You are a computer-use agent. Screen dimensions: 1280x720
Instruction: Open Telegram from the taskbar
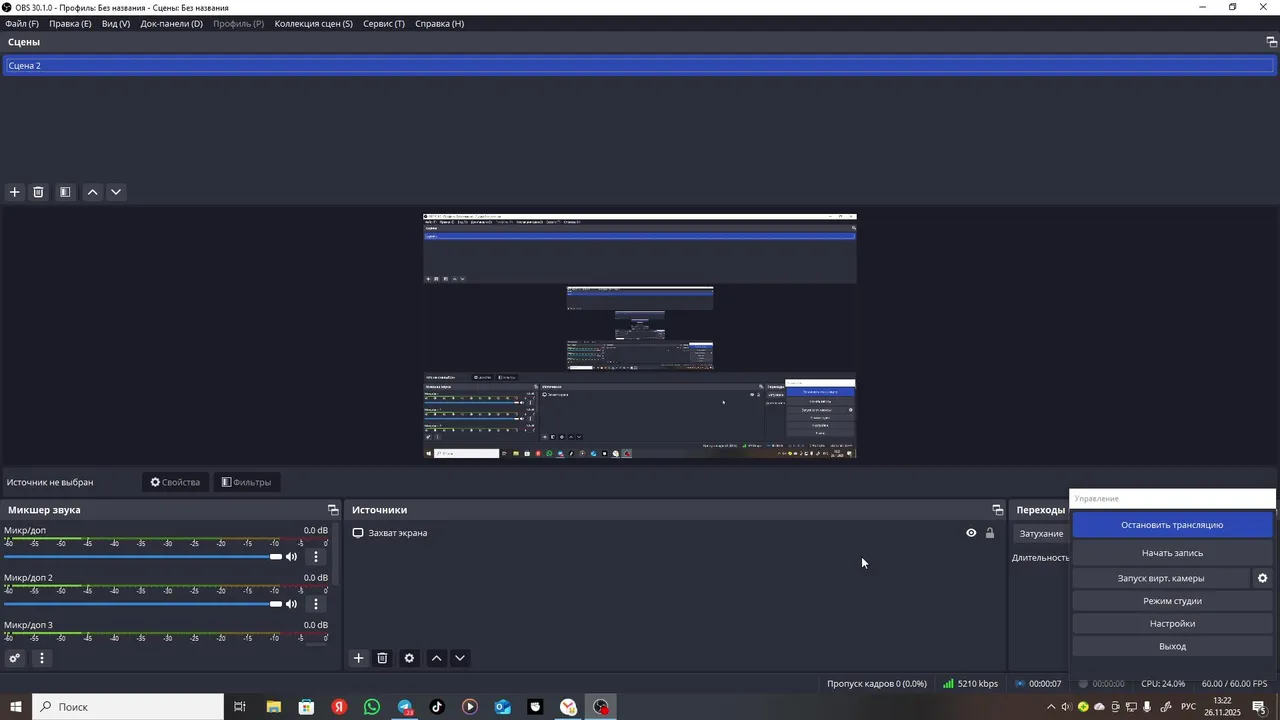coord(405,707)
